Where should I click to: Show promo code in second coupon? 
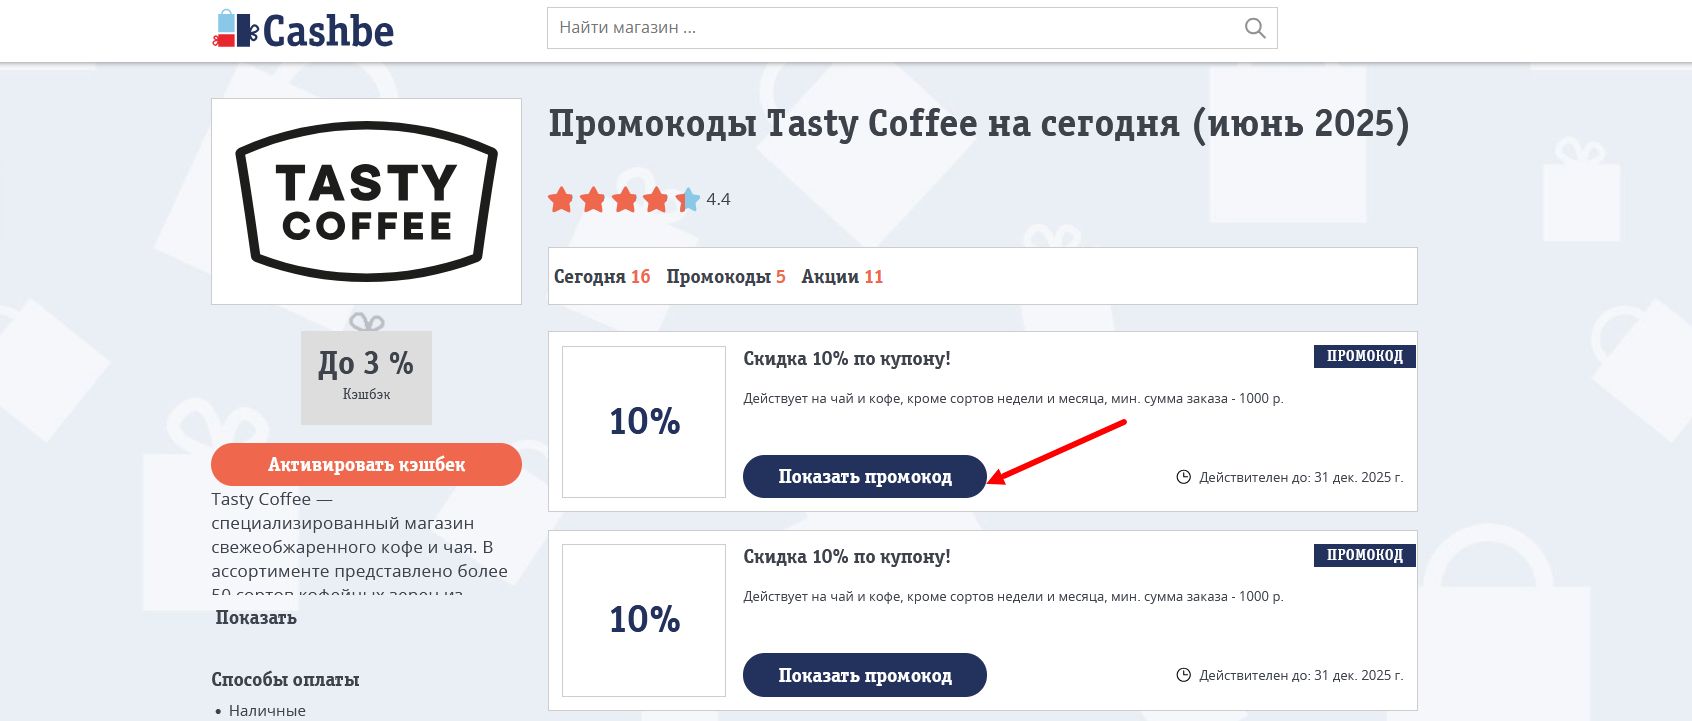click(865, 676)
